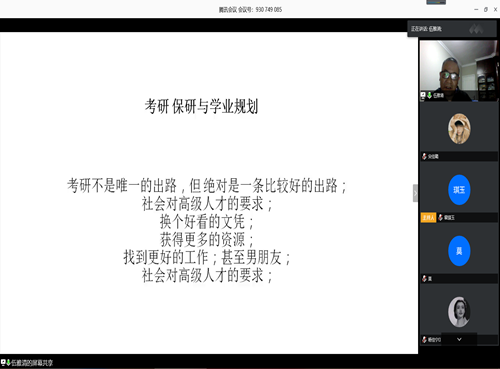Click the muted mic icon under 莫 avatar
This screenshot has height=369, width=500.
(x=424, y=279)
